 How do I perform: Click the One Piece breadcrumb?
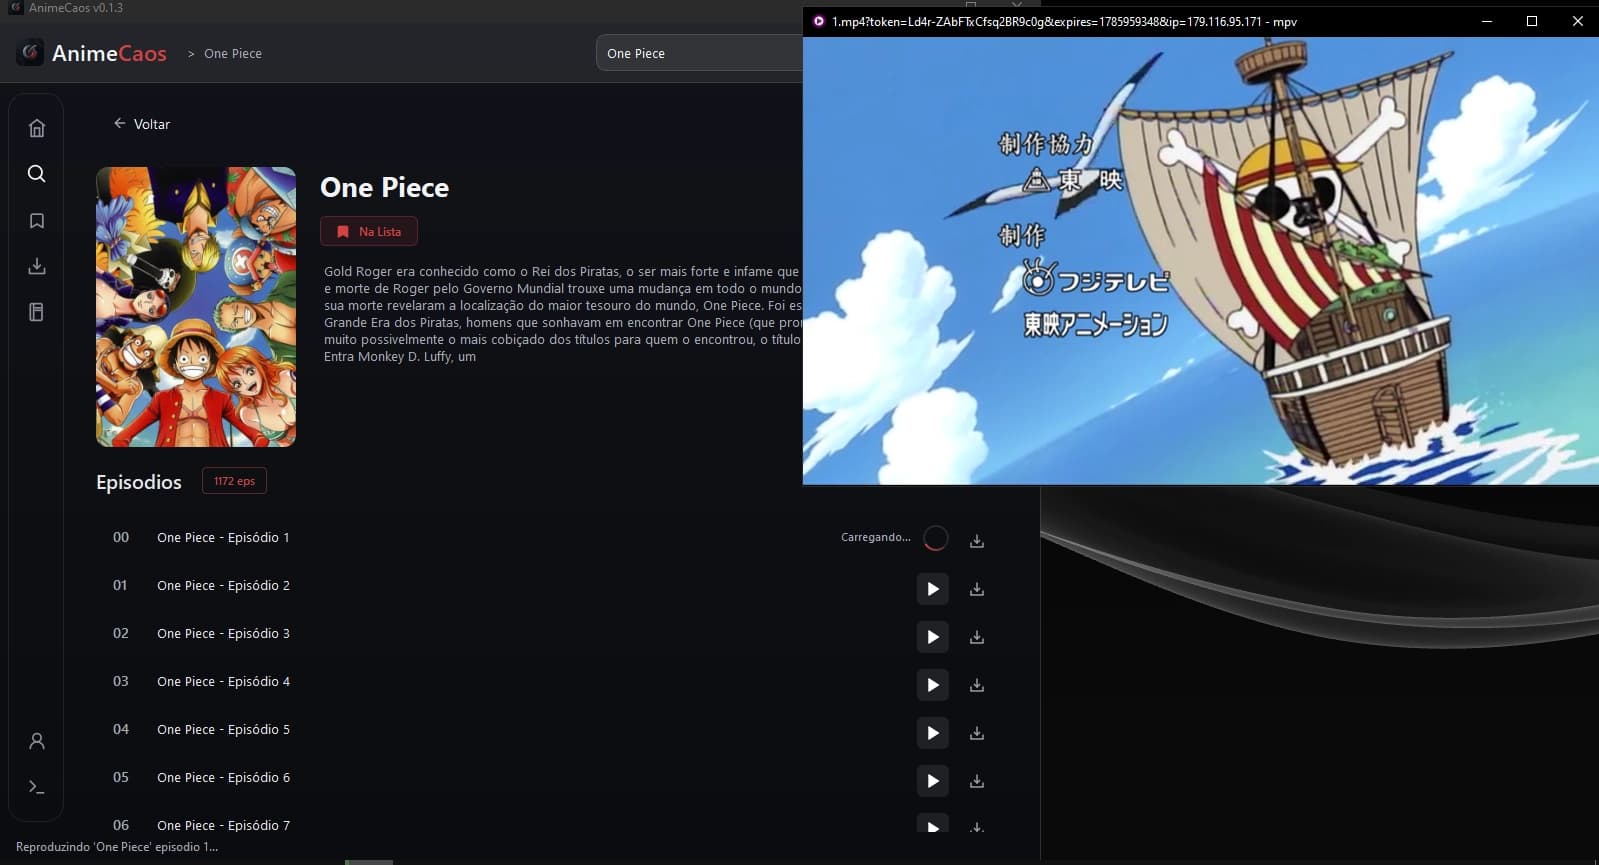233,54
